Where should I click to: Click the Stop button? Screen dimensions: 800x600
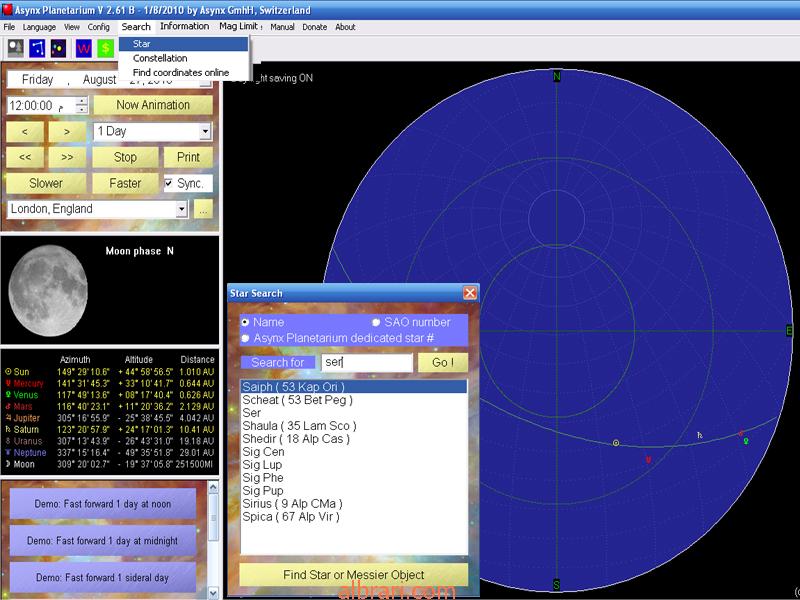coord(125,158)
